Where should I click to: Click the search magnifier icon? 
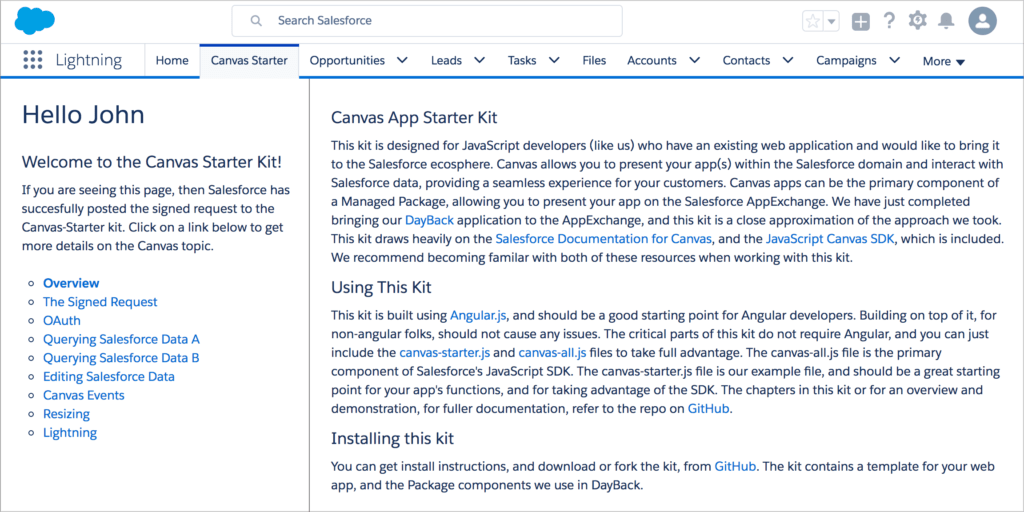pyautogui.click(x=256, y=21)
